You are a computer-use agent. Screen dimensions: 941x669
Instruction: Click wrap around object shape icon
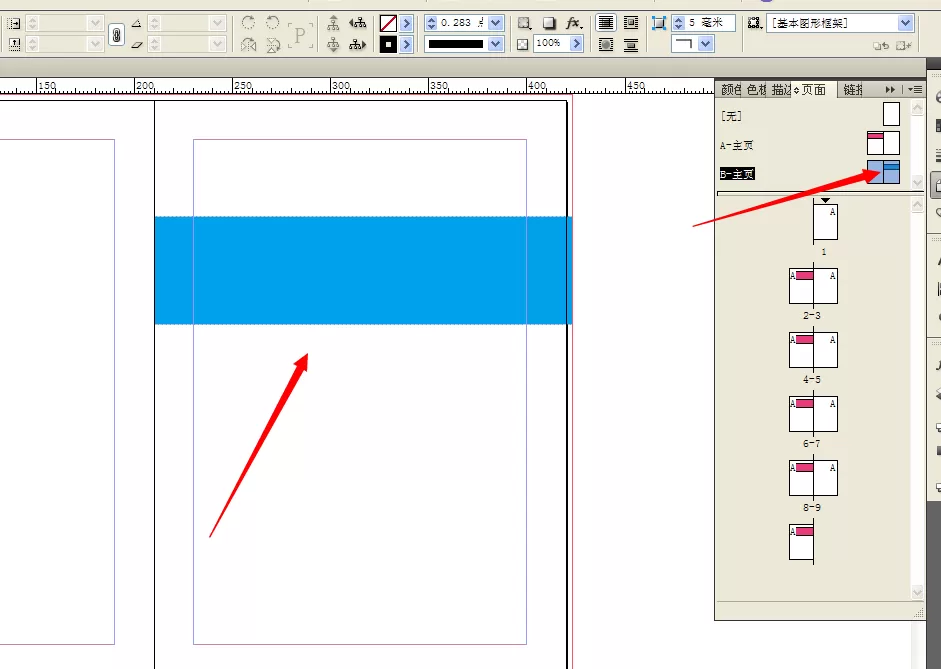click(x=606, y=44)
